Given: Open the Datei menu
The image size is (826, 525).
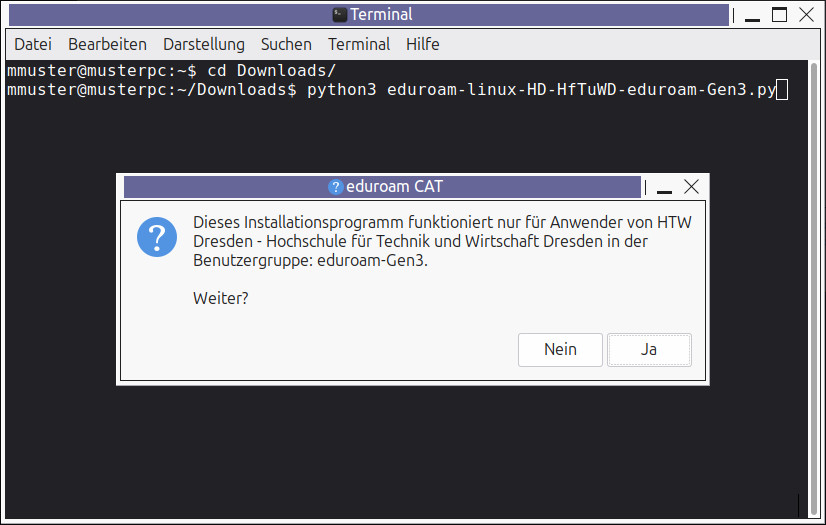Looking at the screenshot, I should coord(33,44).
